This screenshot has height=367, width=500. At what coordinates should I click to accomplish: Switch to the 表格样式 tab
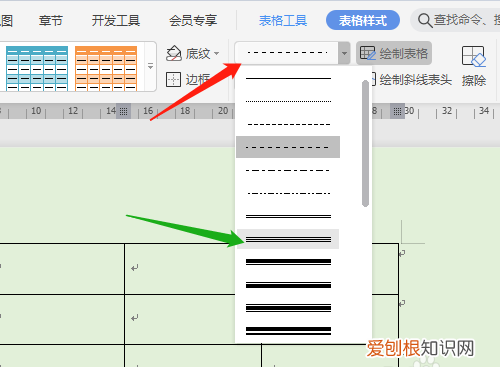tap(363, 20)
